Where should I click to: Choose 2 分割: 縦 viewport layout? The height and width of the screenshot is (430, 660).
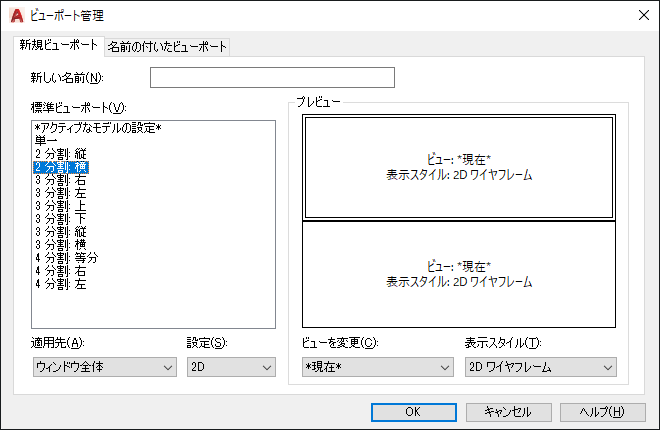[x=61, y=154]
